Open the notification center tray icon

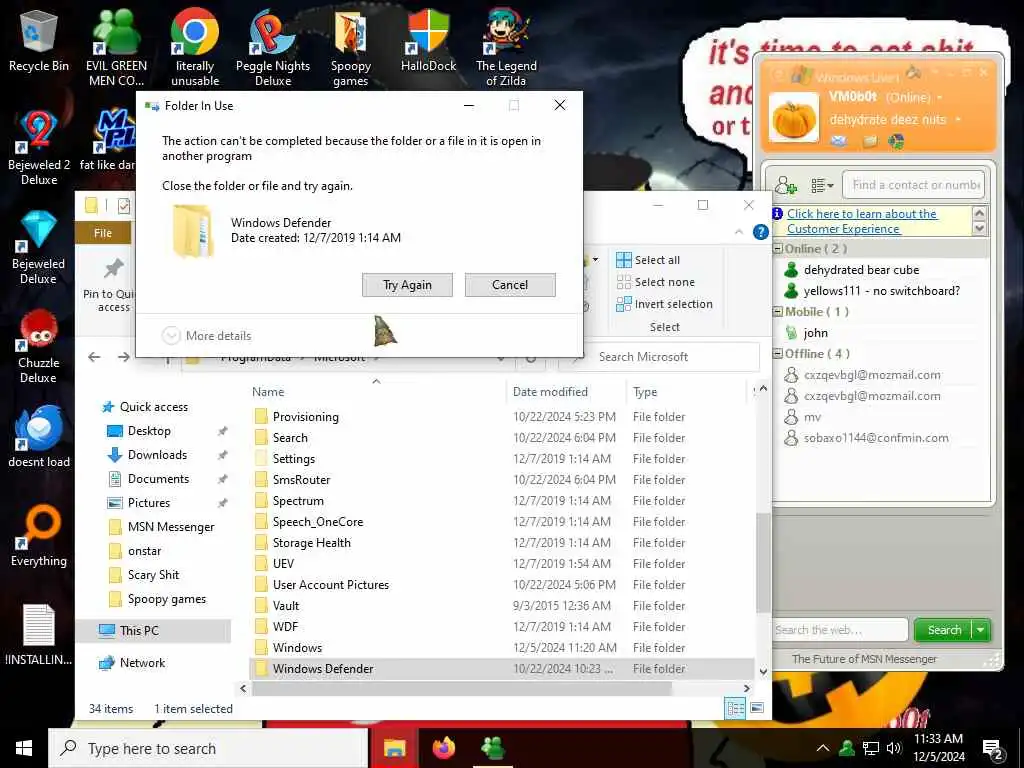click(x=992, y=749)
